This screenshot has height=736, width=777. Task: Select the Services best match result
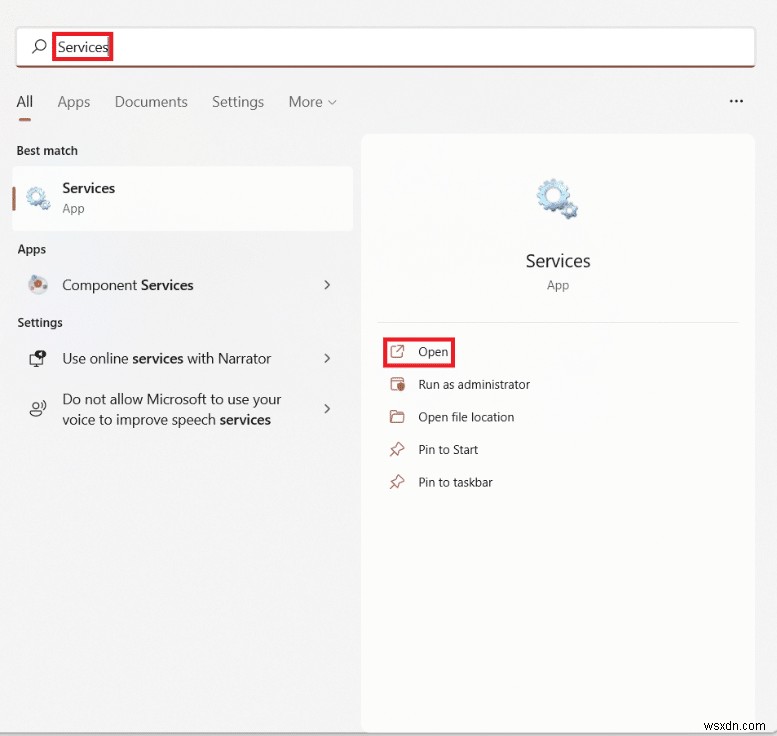point(183,198)
